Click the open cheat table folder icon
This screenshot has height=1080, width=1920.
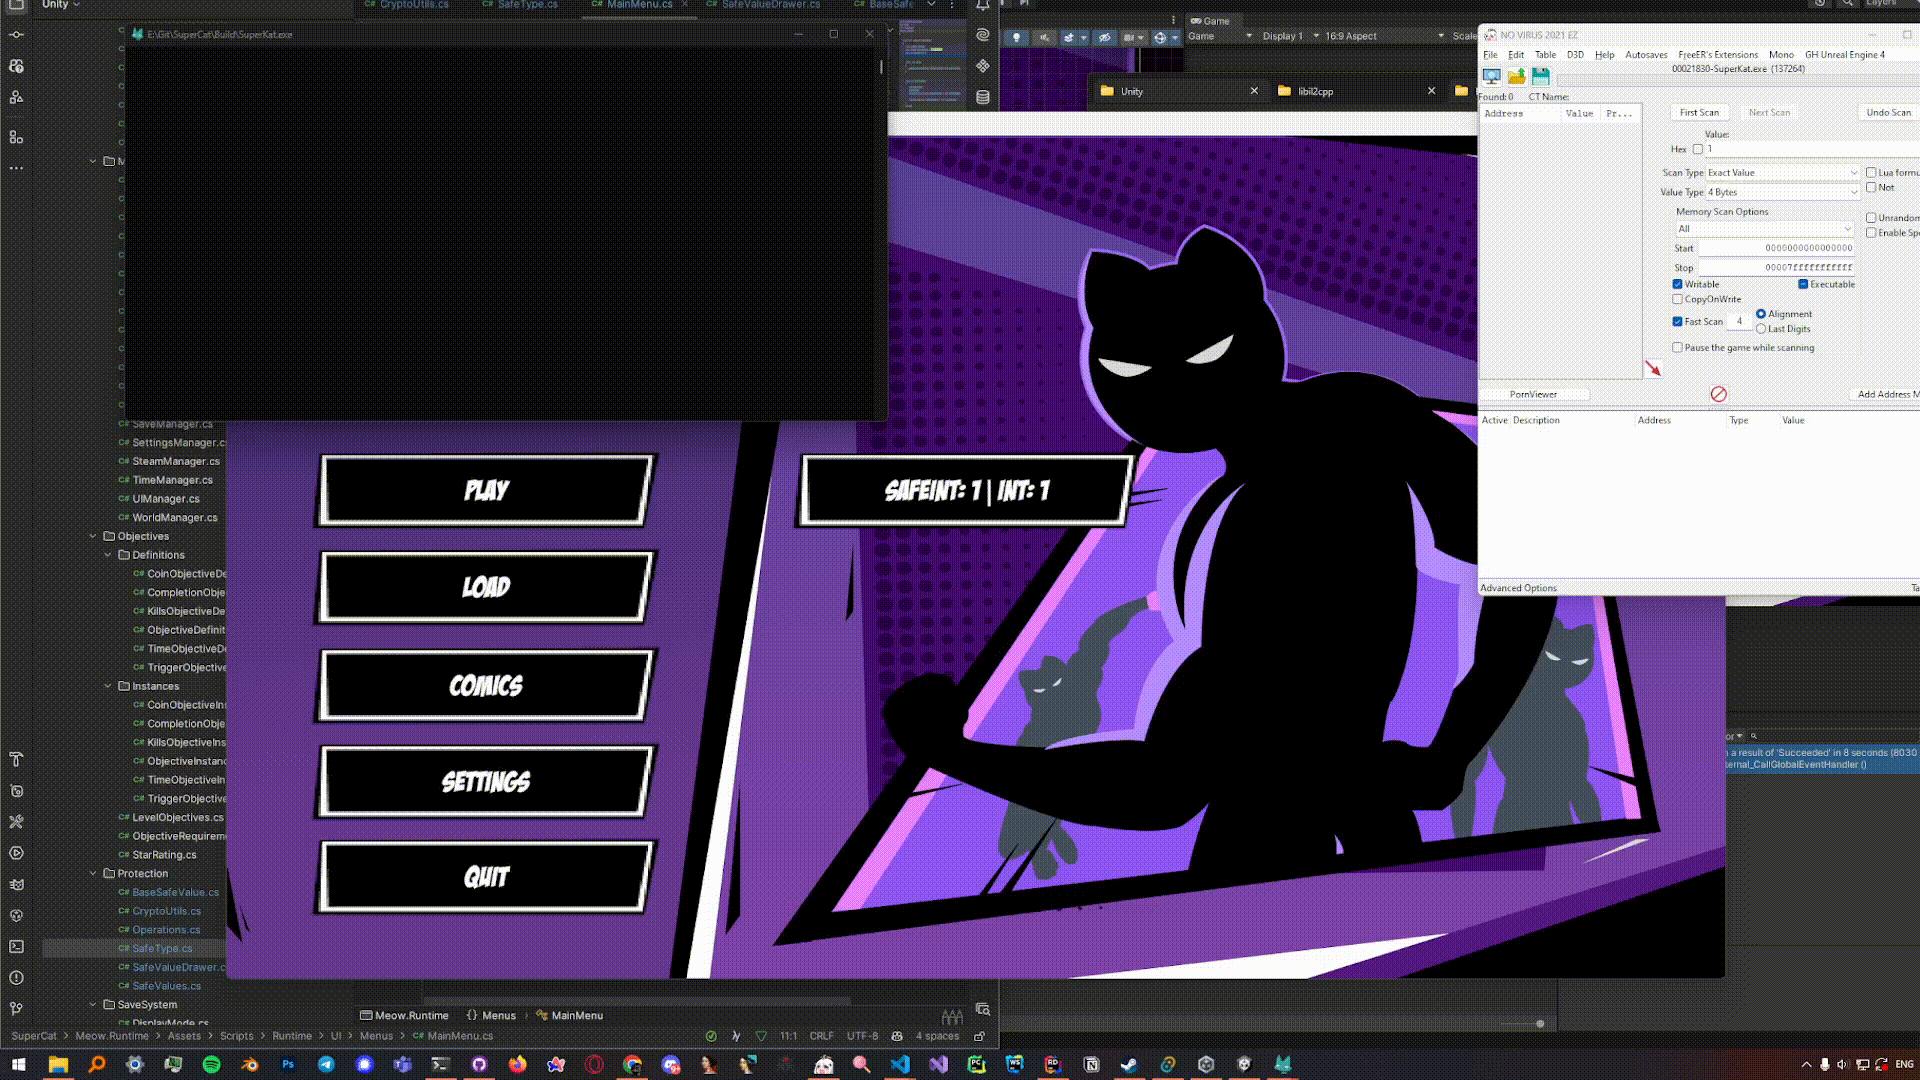pyautogui.click(x=1516, y=76)
